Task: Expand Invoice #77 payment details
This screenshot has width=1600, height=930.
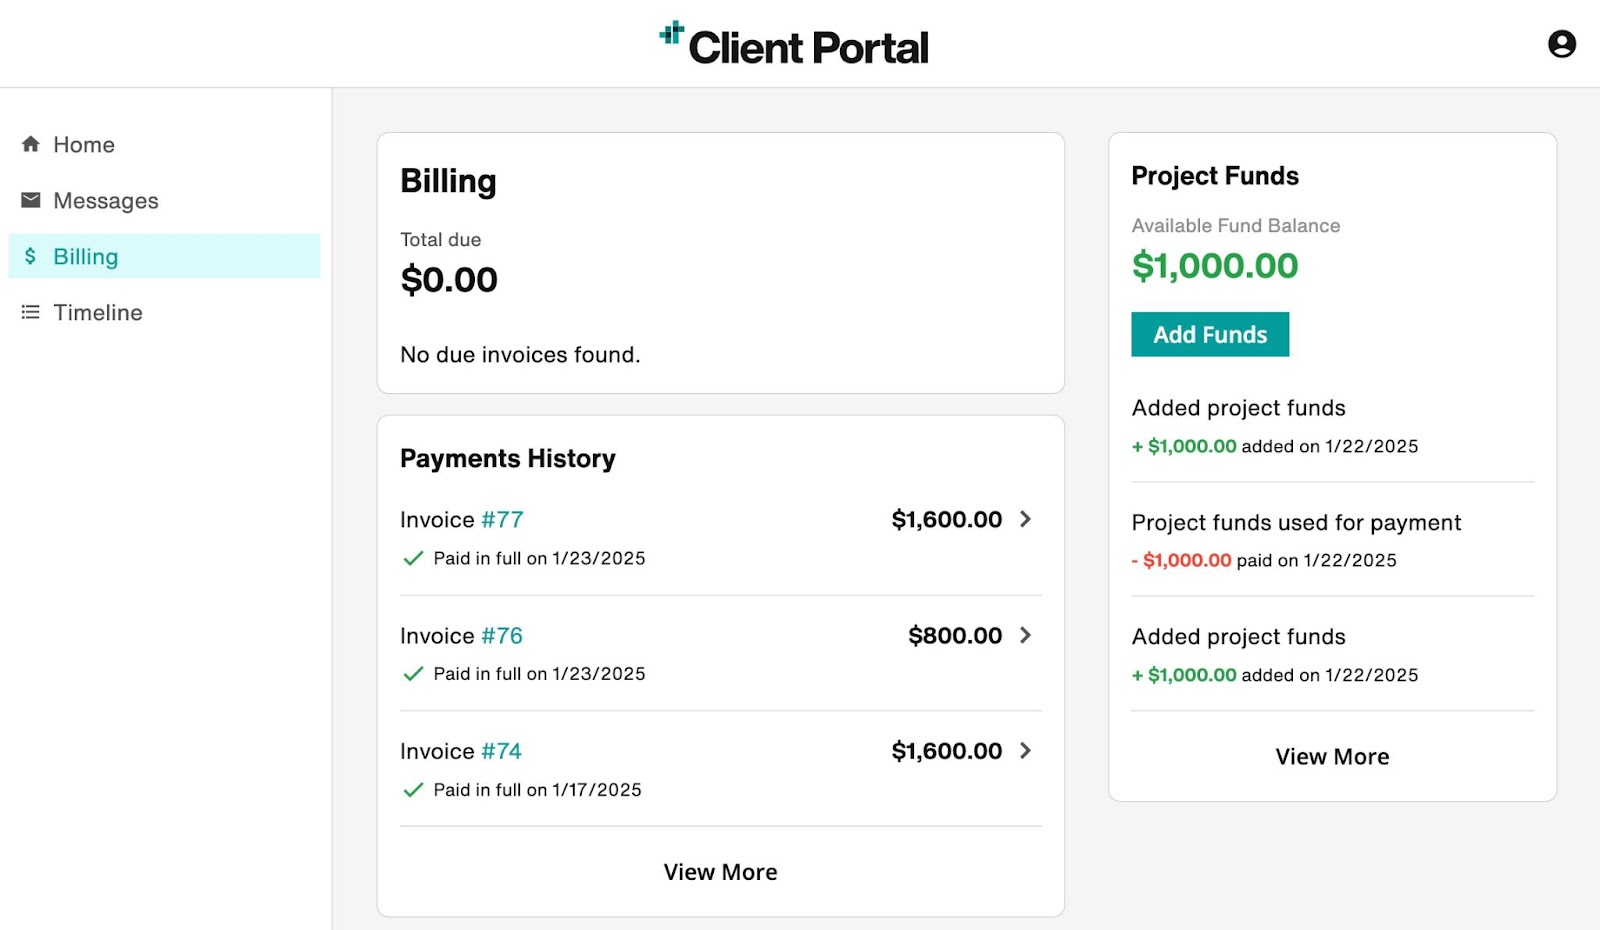Action: click(1026, 519)
